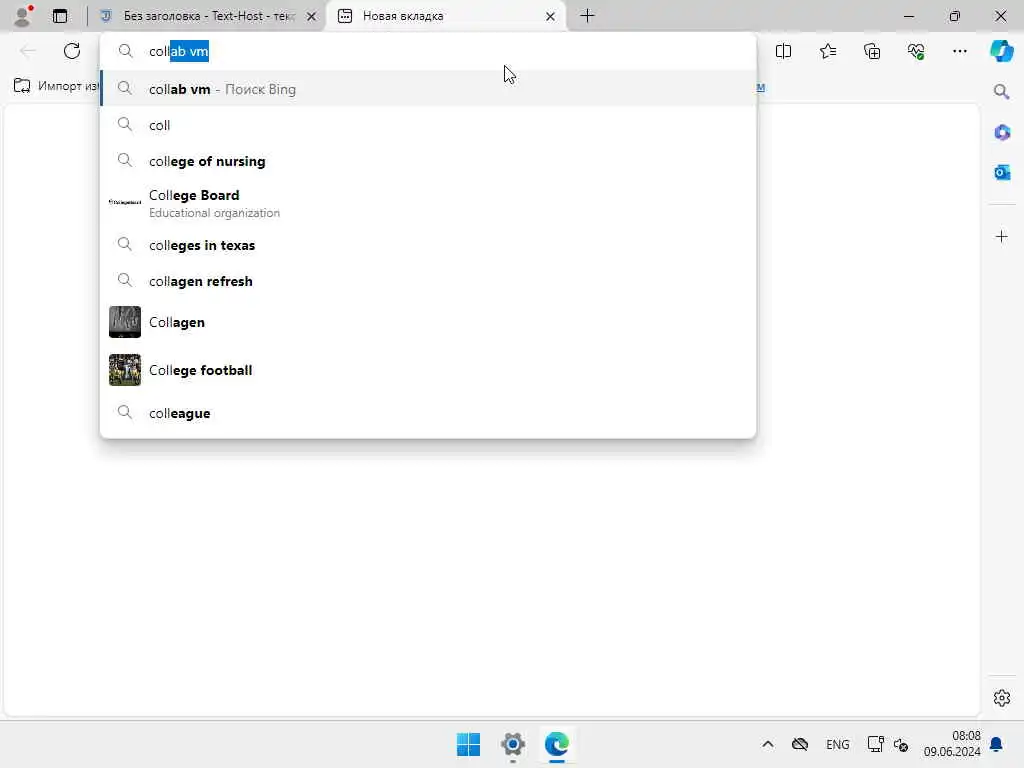This screenshot has height=768, width=1024.
Task: Open split screen icon in toolbar
Action: (x=783, y=51)
